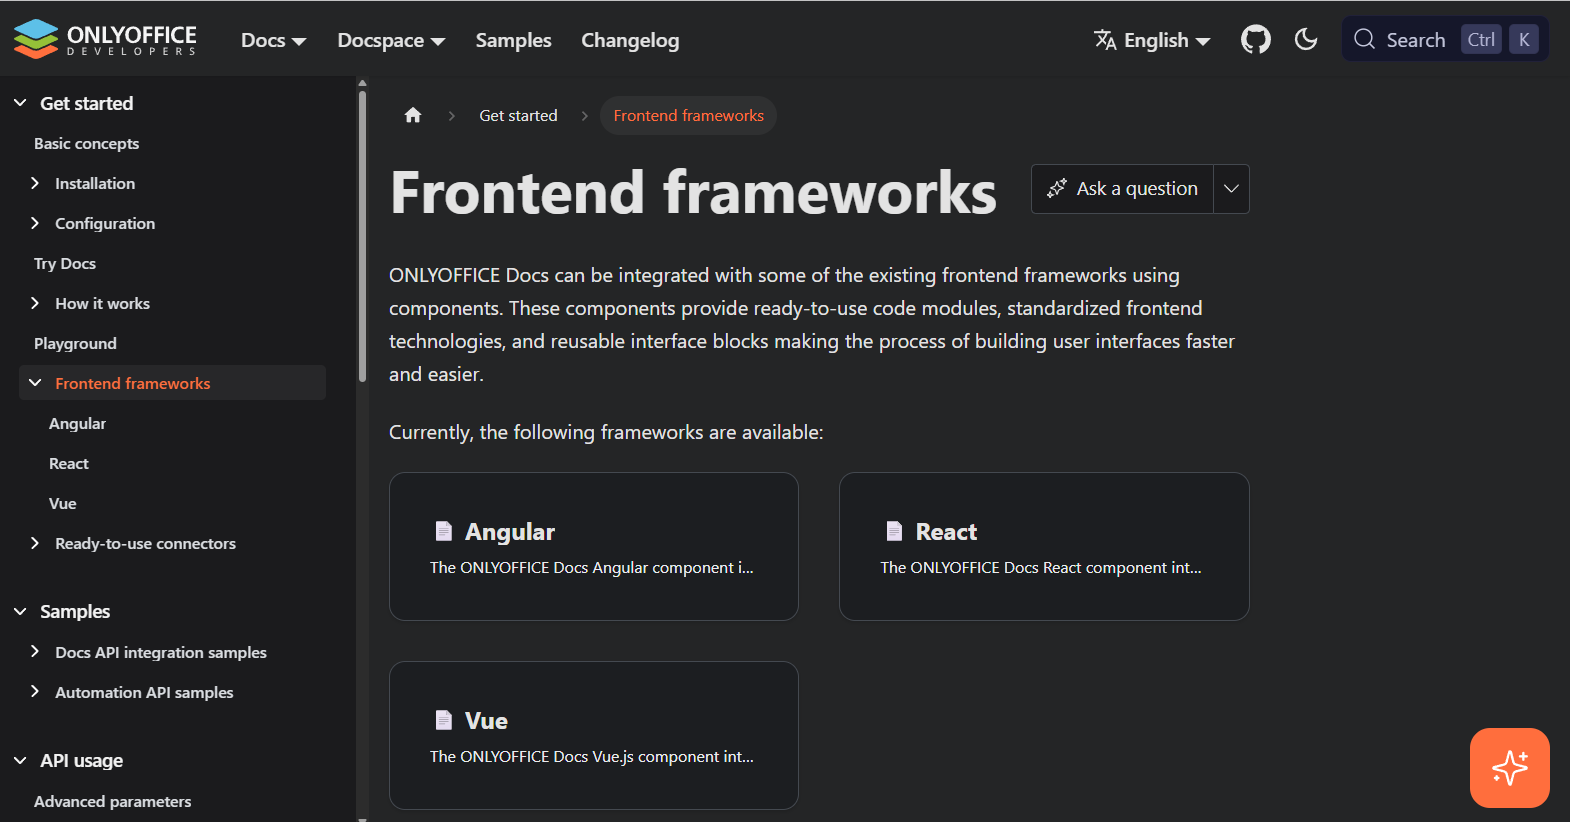Open the Changelog page
This screenshot has height=822, width=1570.
coord(630,40)
